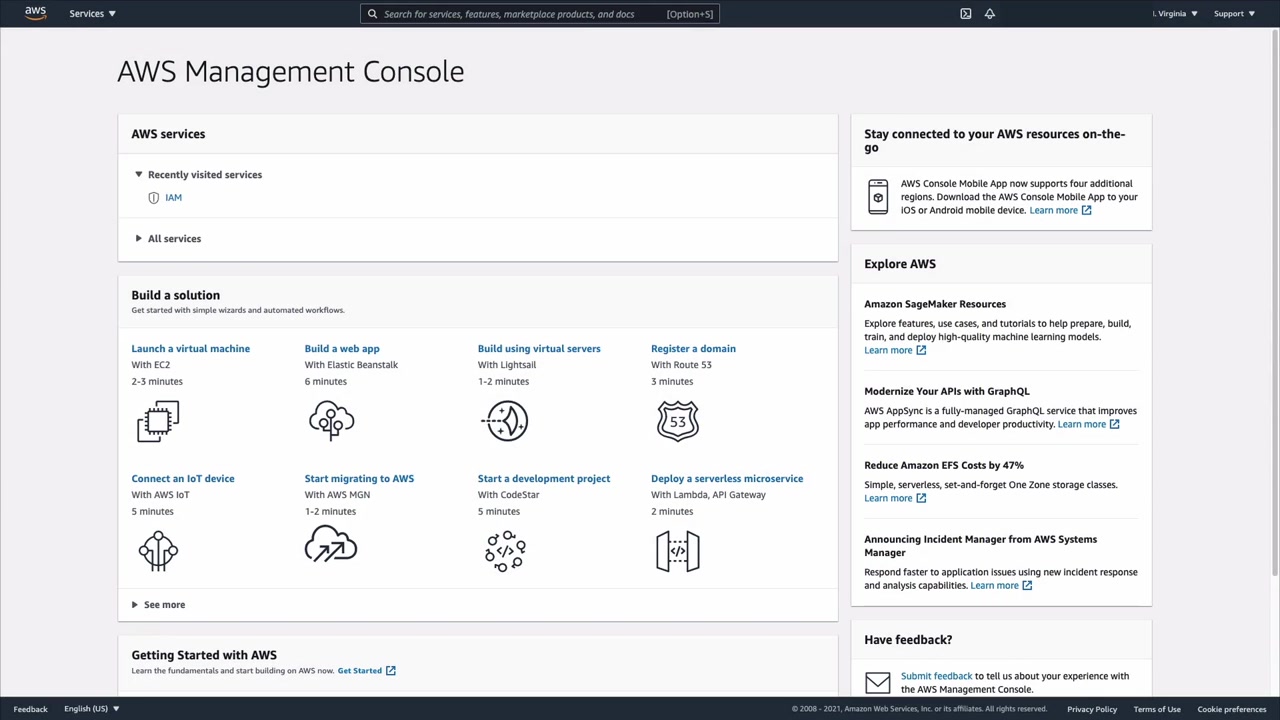Click external link icon for Mobile App Learn more
This screenshot has height=720, width=1280.
[1086, 210]
